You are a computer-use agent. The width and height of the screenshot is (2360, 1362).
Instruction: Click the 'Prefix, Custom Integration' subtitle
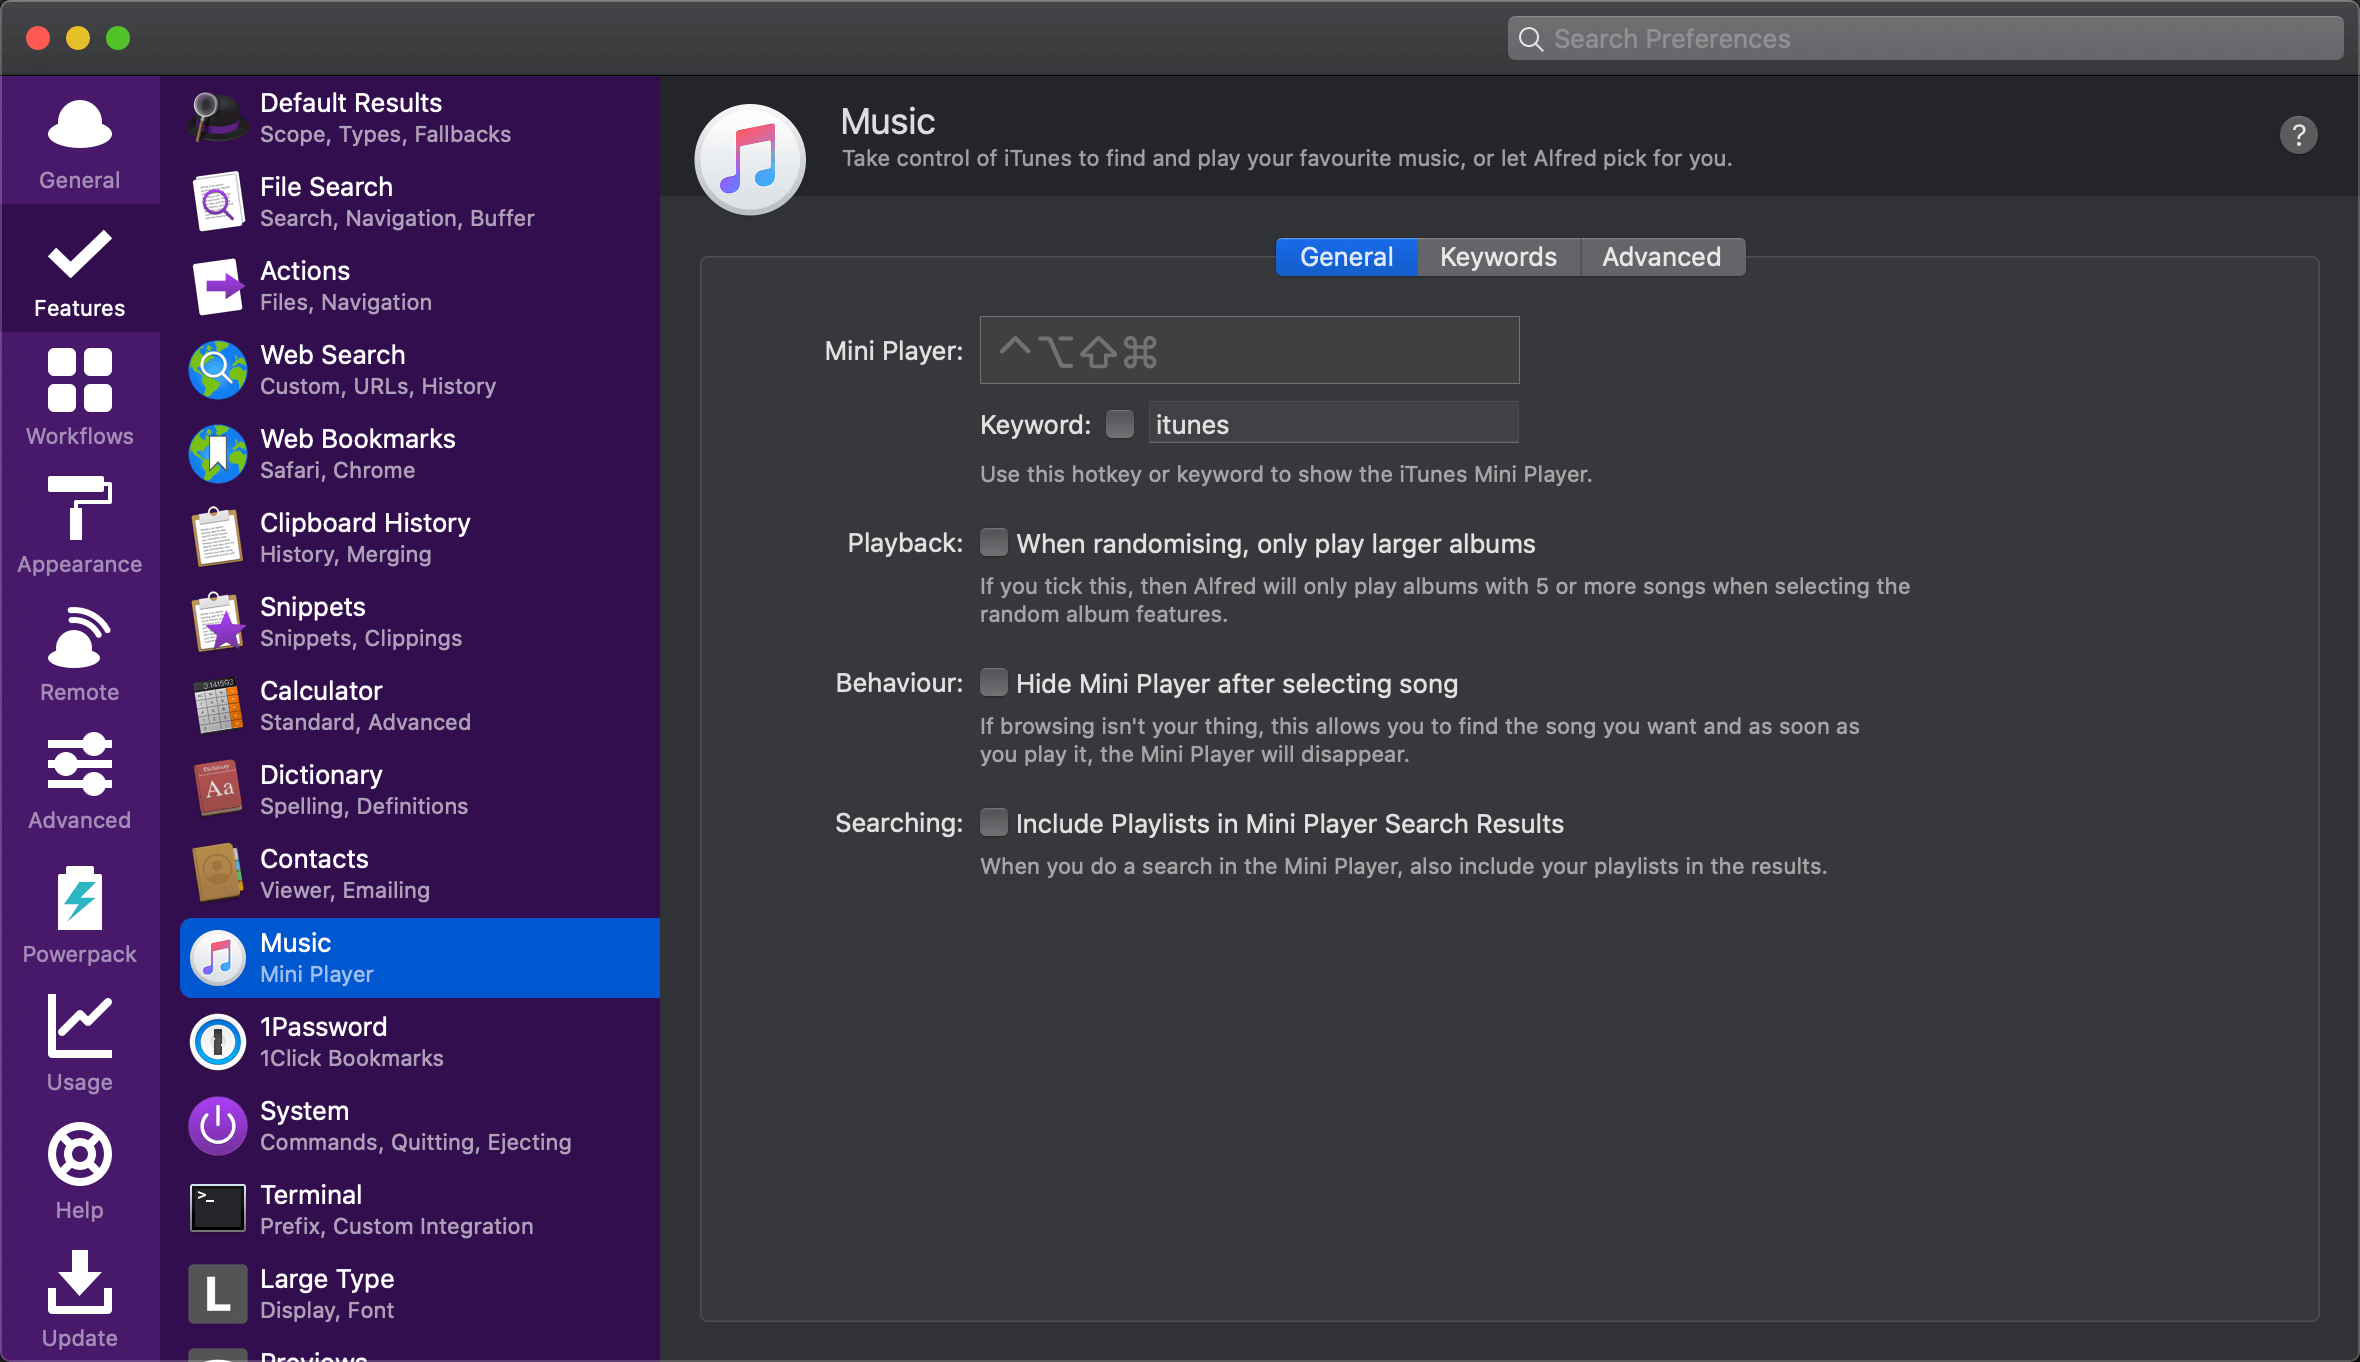point(397,1226)
